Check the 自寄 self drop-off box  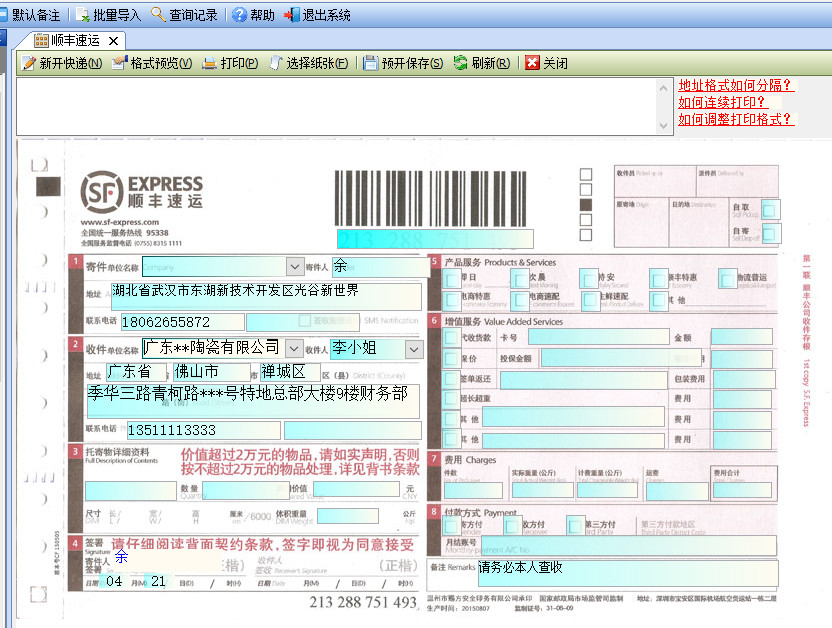pos(770,233)
